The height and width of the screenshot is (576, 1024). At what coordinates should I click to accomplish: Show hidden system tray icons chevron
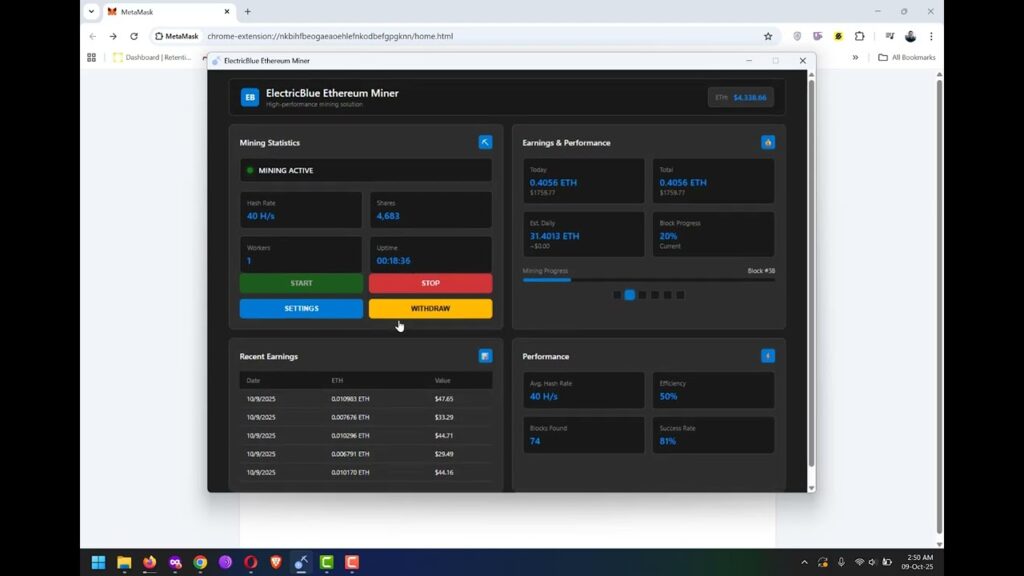pos(805,562)
